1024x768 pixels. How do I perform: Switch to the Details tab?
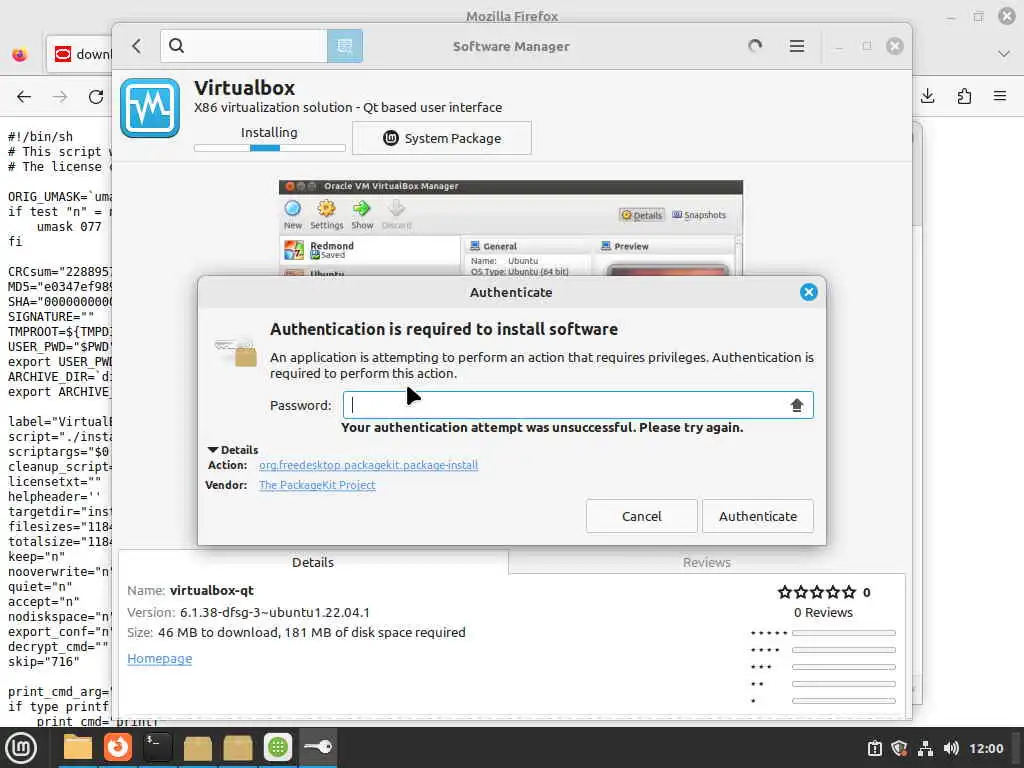[313, 562]
